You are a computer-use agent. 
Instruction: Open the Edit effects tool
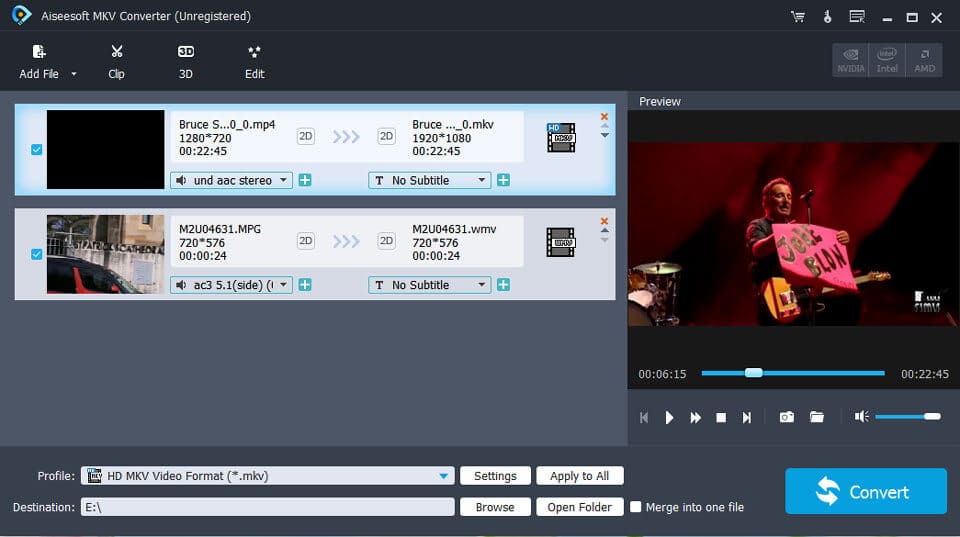(x=255, y=62)
